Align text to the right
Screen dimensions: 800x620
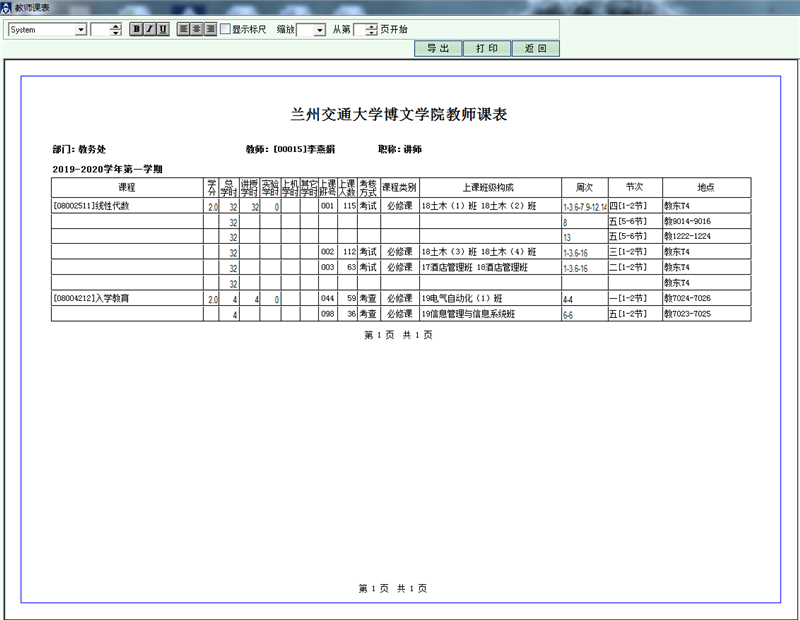point(210,29)
